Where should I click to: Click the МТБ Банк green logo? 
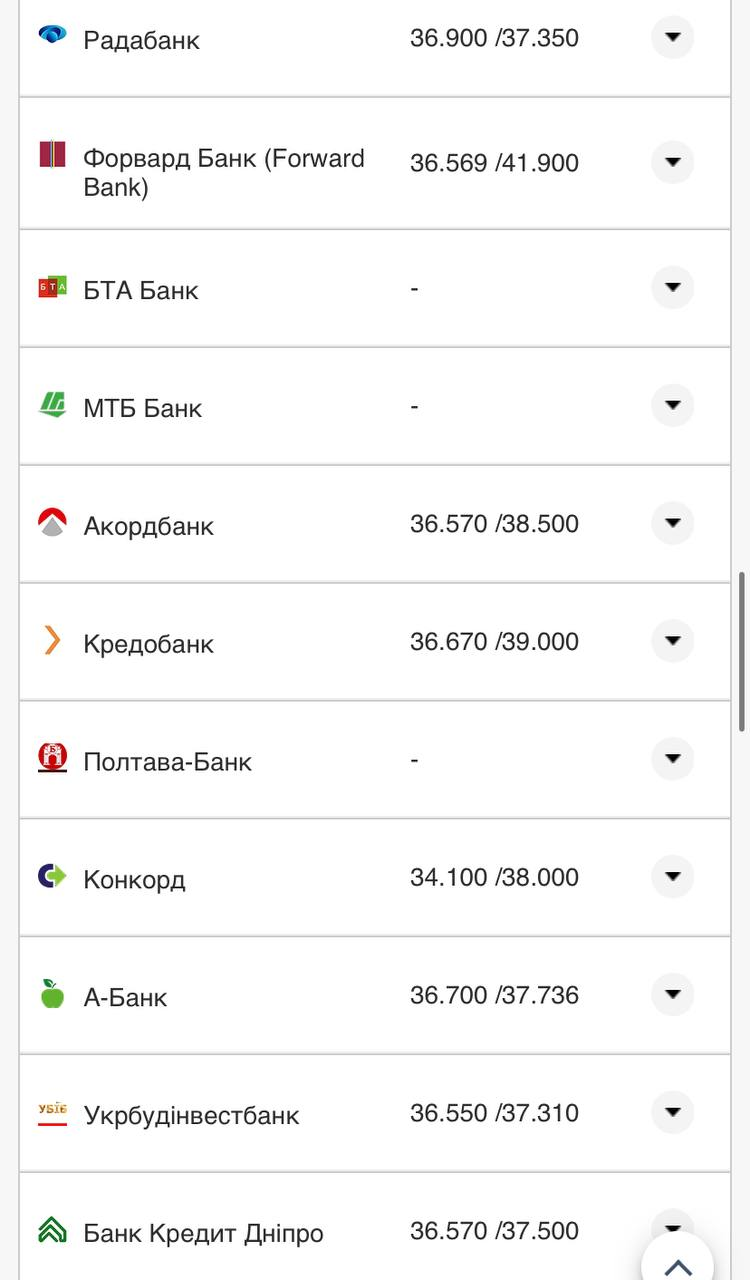click(x=52, y=405)
